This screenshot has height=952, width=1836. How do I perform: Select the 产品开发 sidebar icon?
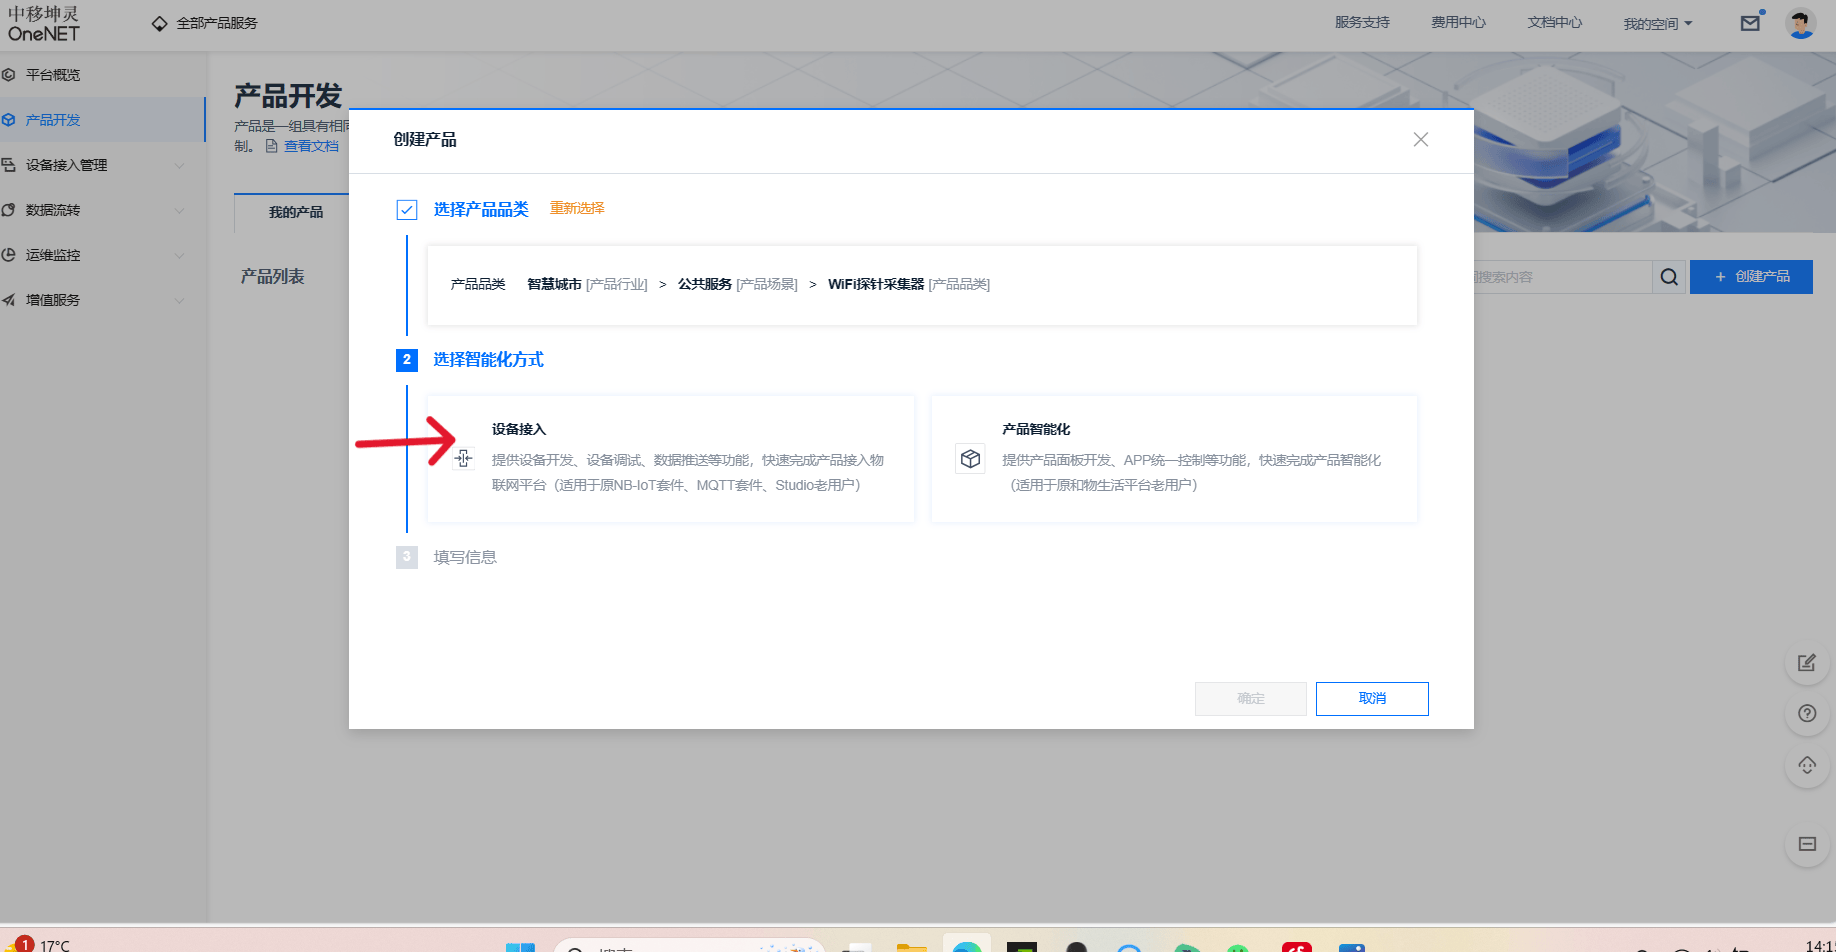pos(10,119)
